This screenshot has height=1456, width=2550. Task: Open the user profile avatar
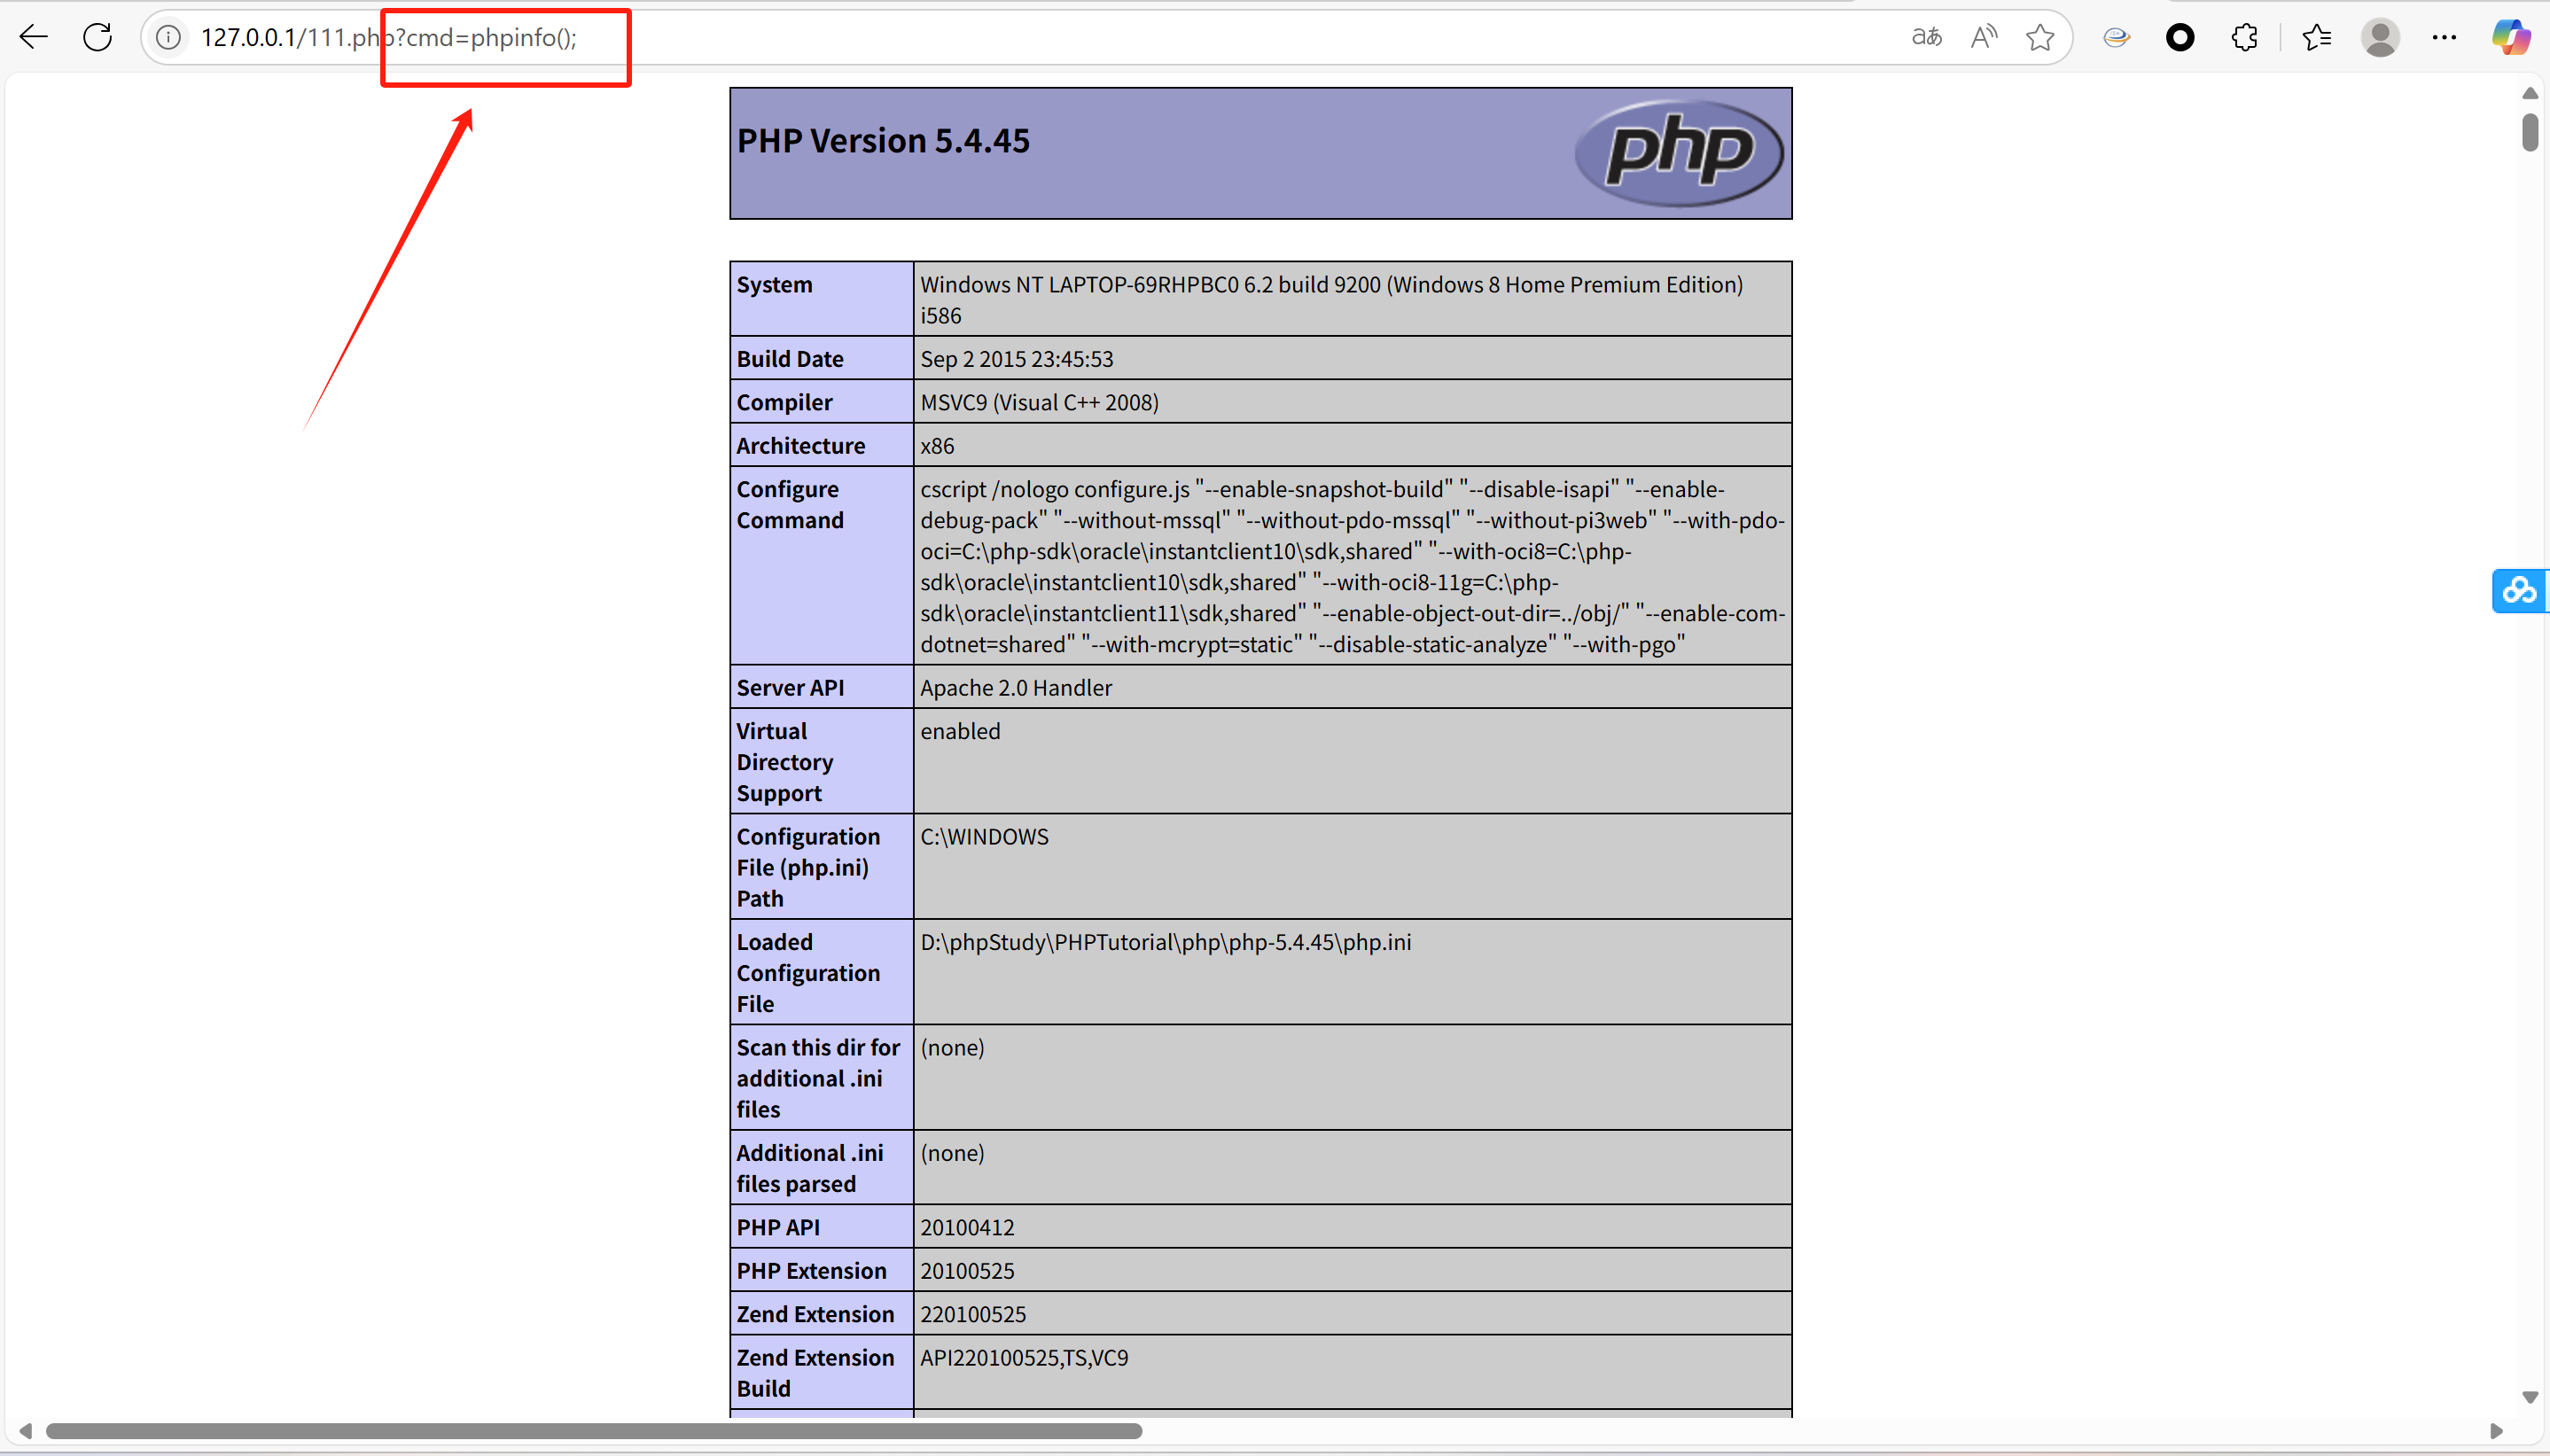click(2381, 38)
